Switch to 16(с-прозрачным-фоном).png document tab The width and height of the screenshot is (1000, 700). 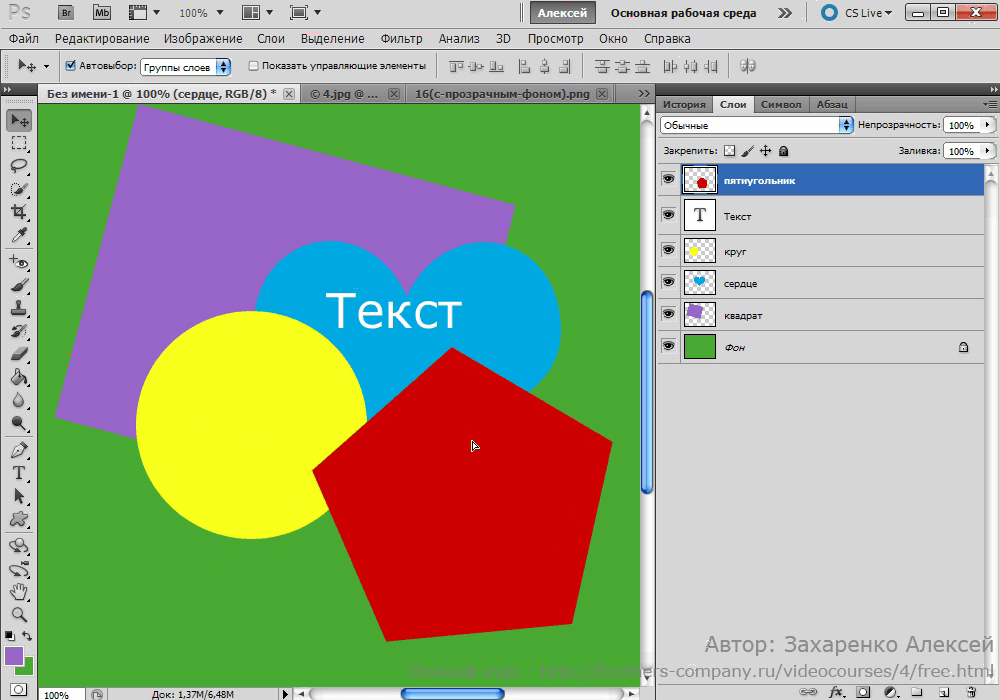(502, 94)
